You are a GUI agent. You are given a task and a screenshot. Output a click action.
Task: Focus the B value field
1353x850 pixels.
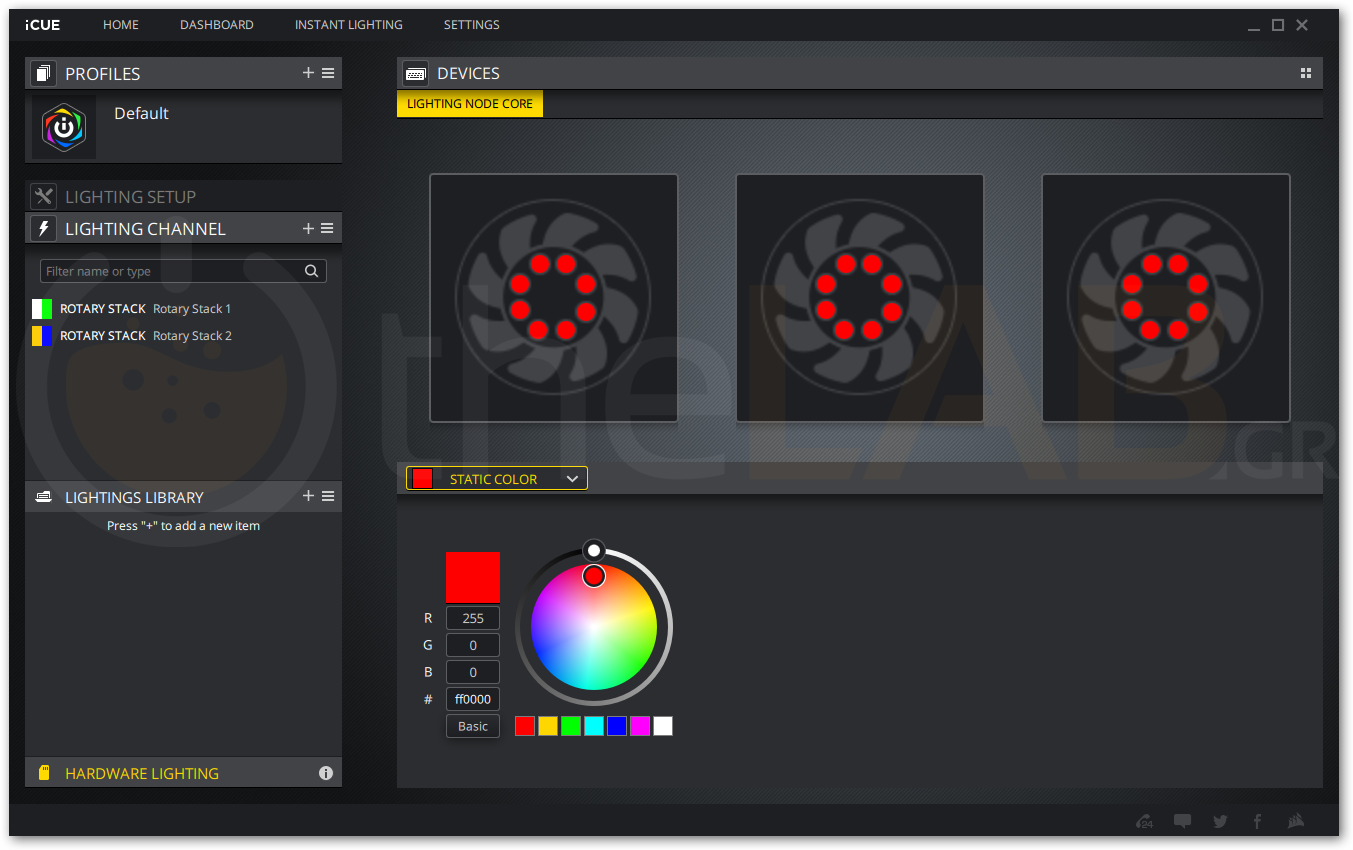(473, 672)
